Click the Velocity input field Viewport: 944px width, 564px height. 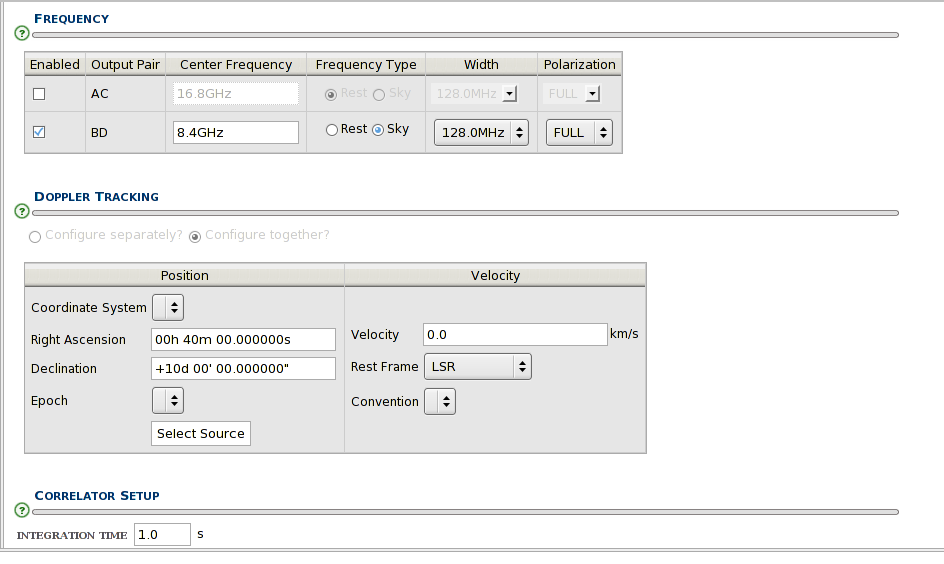coord(515,335)
